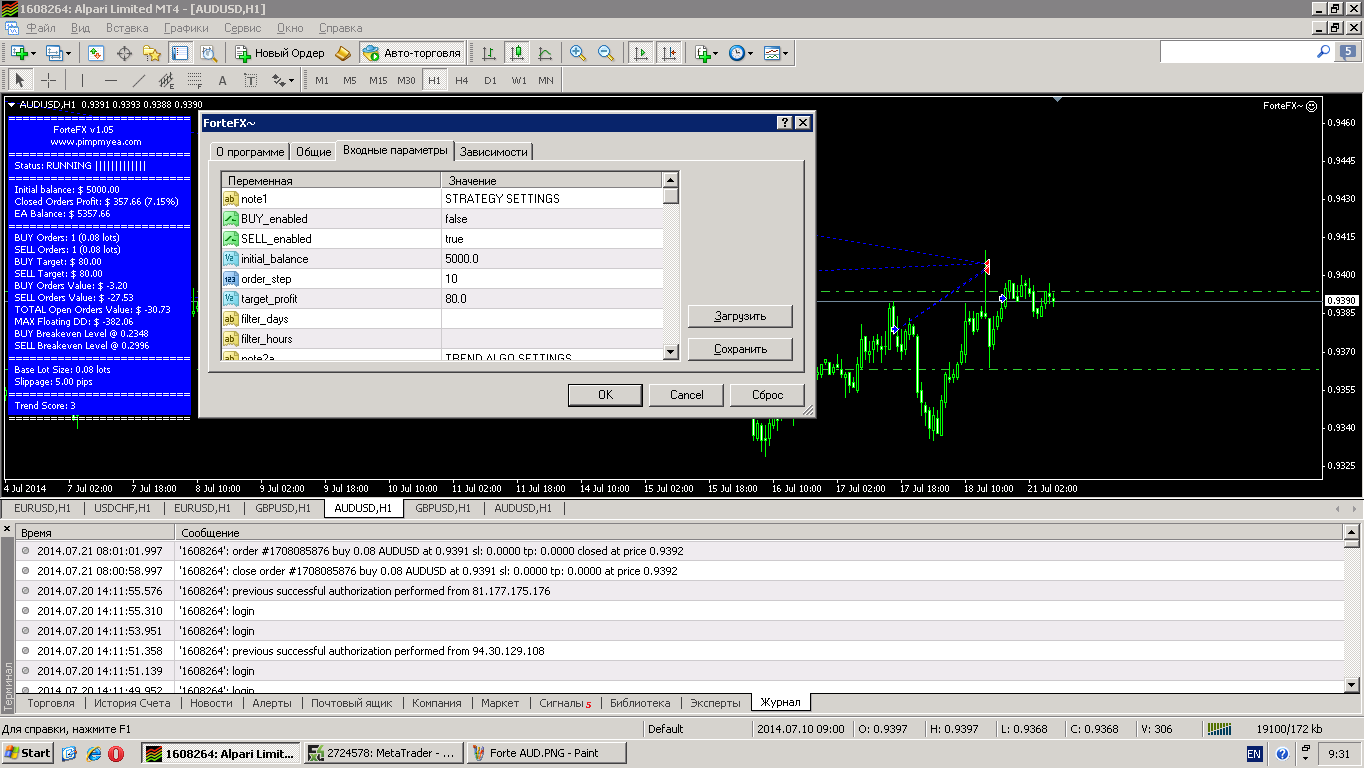Select the target_profit value field
The image size is (1364, 768).
coord(551,299)
